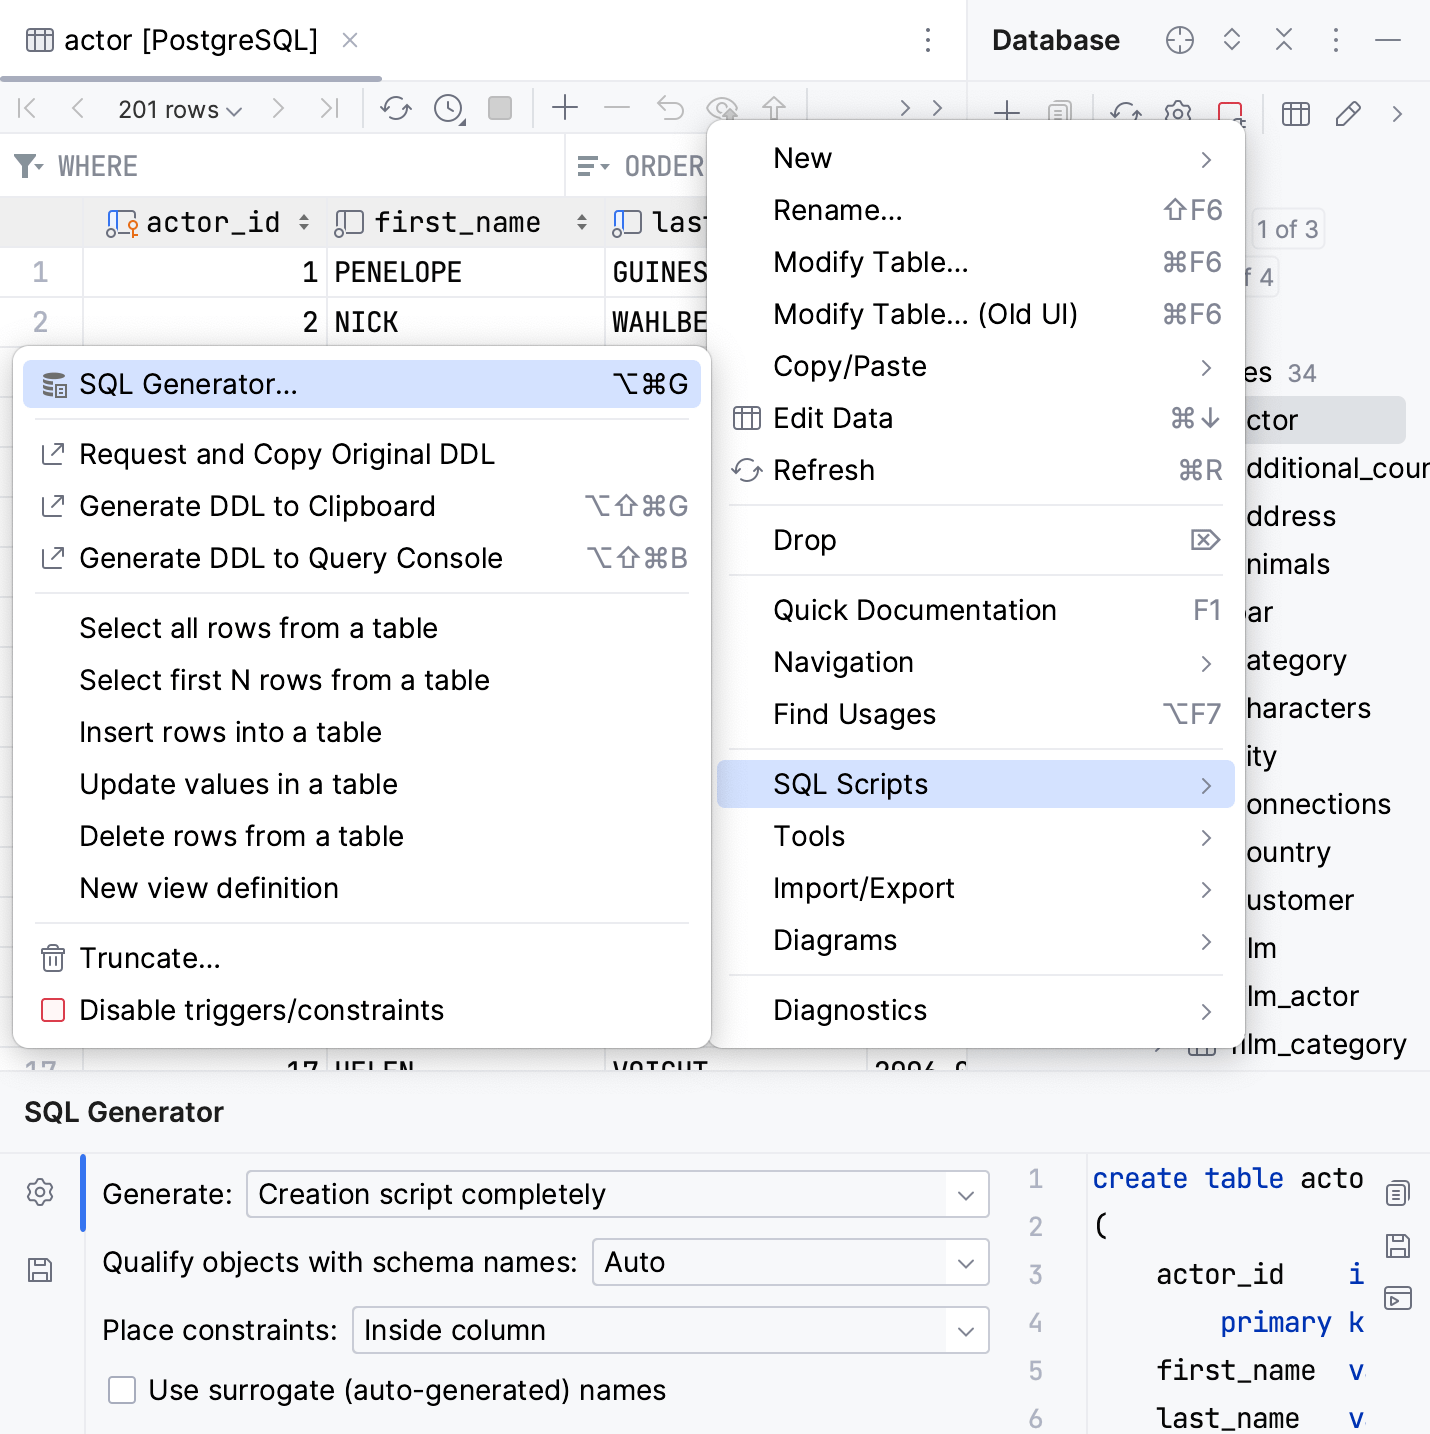This screenshot has height=1434, width=1430.
Task: Go to first page of rows
Action: coord(28,108)
